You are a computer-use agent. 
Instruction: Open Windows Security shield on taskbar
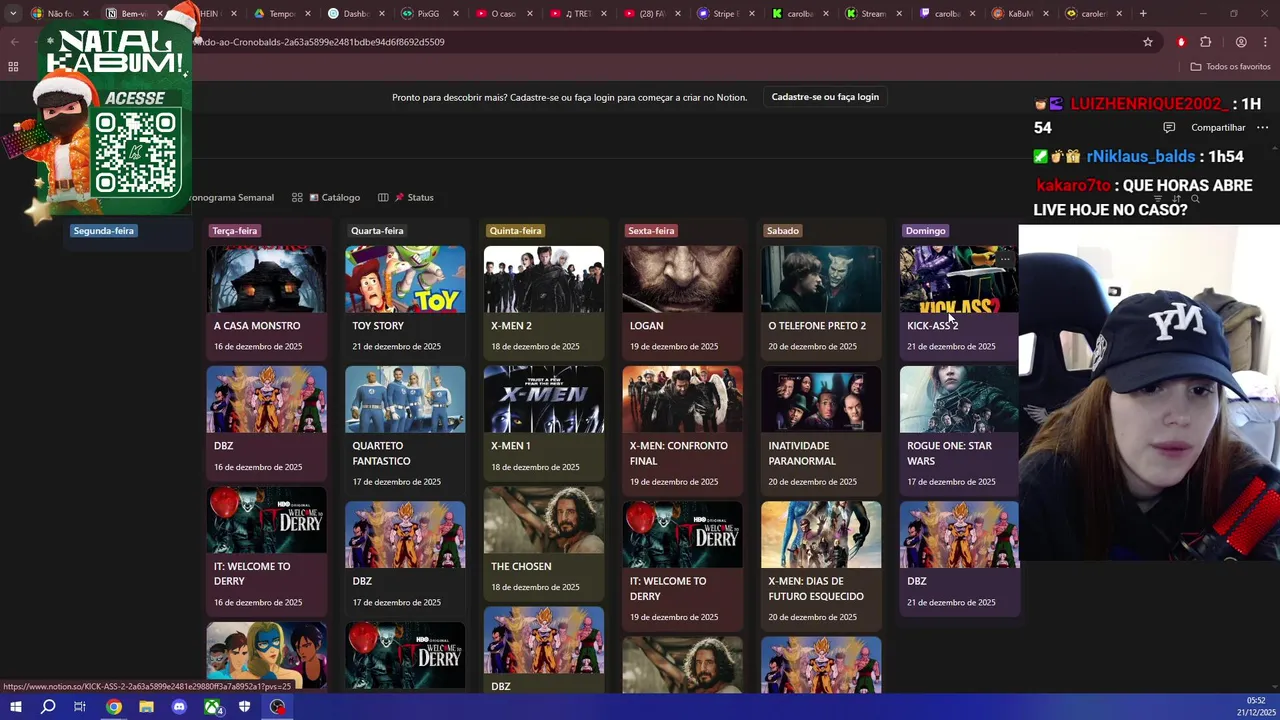(x=245, y=707)
